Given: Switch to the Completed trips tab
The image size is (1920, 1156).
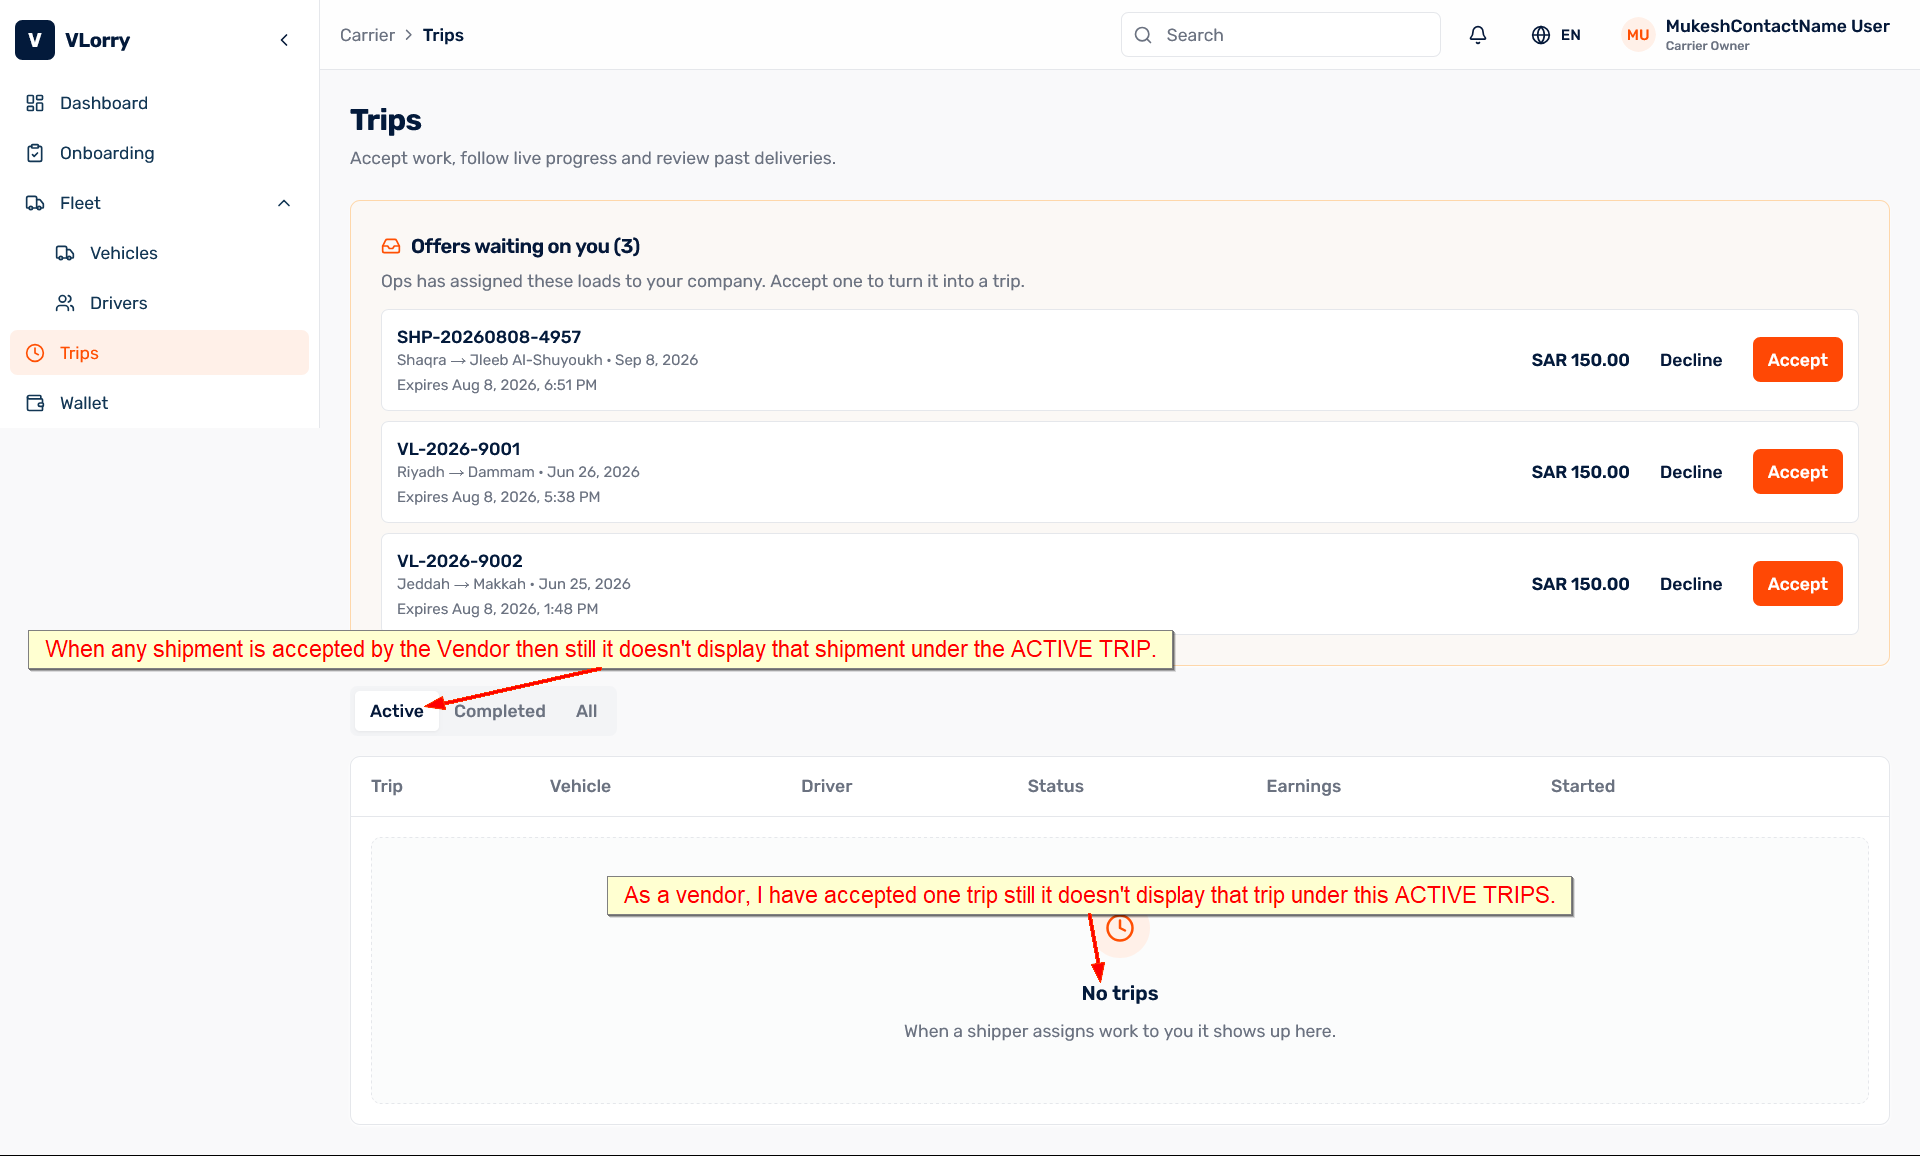Looking at the screenshot, I should click(x=500, y=711).
